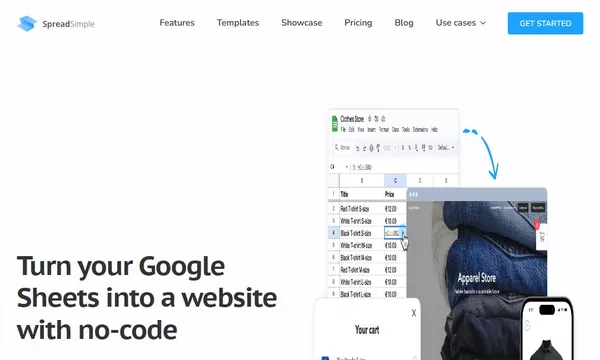Image resolution: width=600 pixels, height=360 pixels.
Task: Click the green Google Sheets icon in the illustration
Action: tap(334, 123)
